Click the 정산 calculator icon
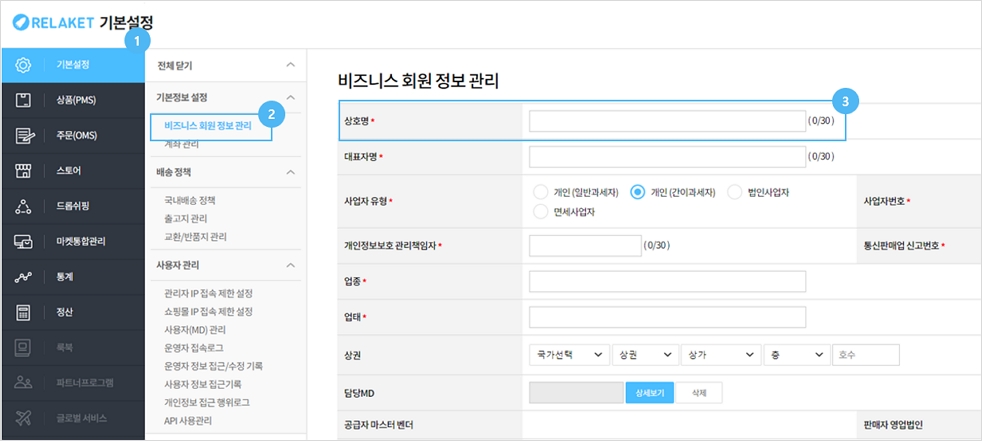982x441 pixels. [24, 312]
